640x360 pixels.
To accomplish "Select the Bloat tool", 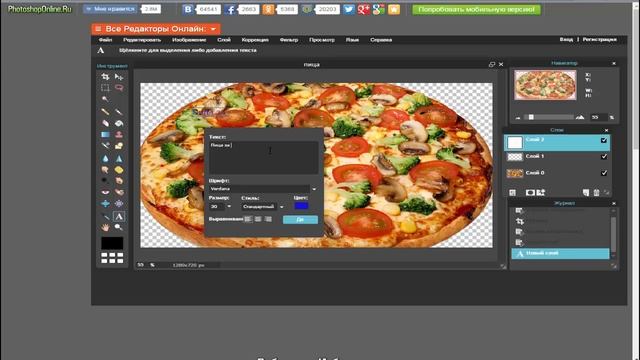I will pos(105,203).
